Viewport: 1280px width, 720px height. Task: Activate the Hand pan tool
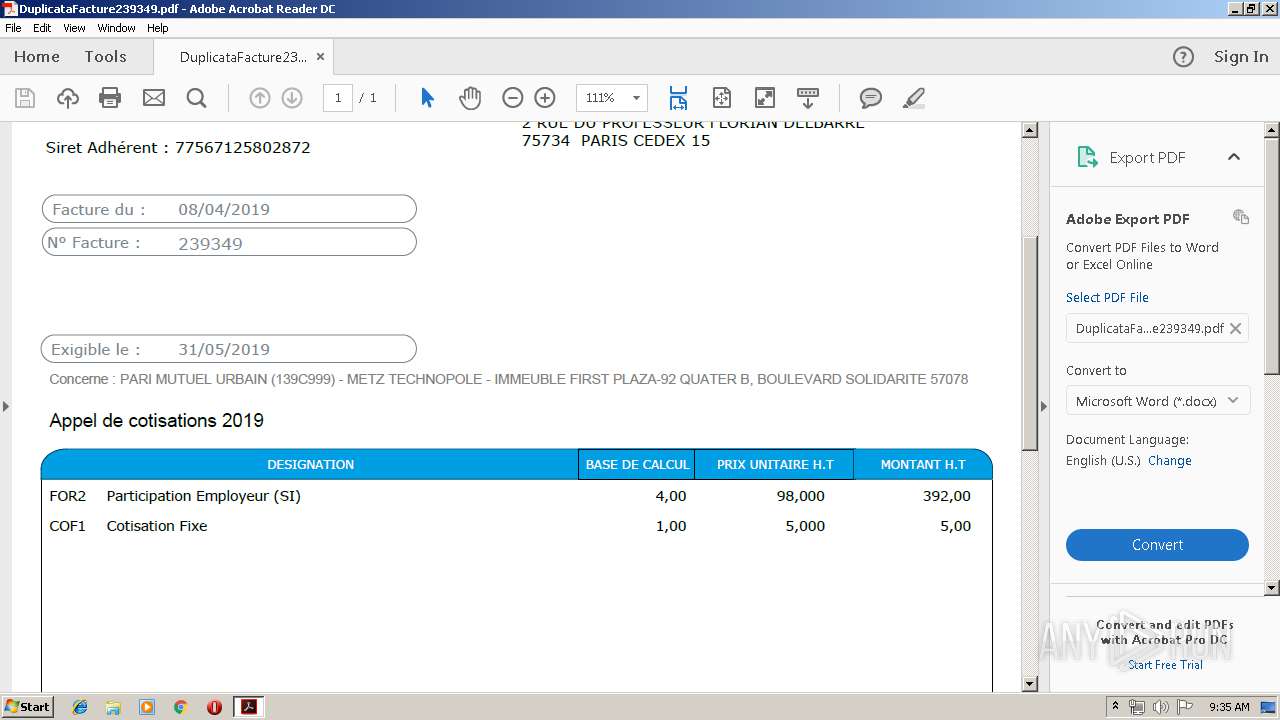click(470, 98)
